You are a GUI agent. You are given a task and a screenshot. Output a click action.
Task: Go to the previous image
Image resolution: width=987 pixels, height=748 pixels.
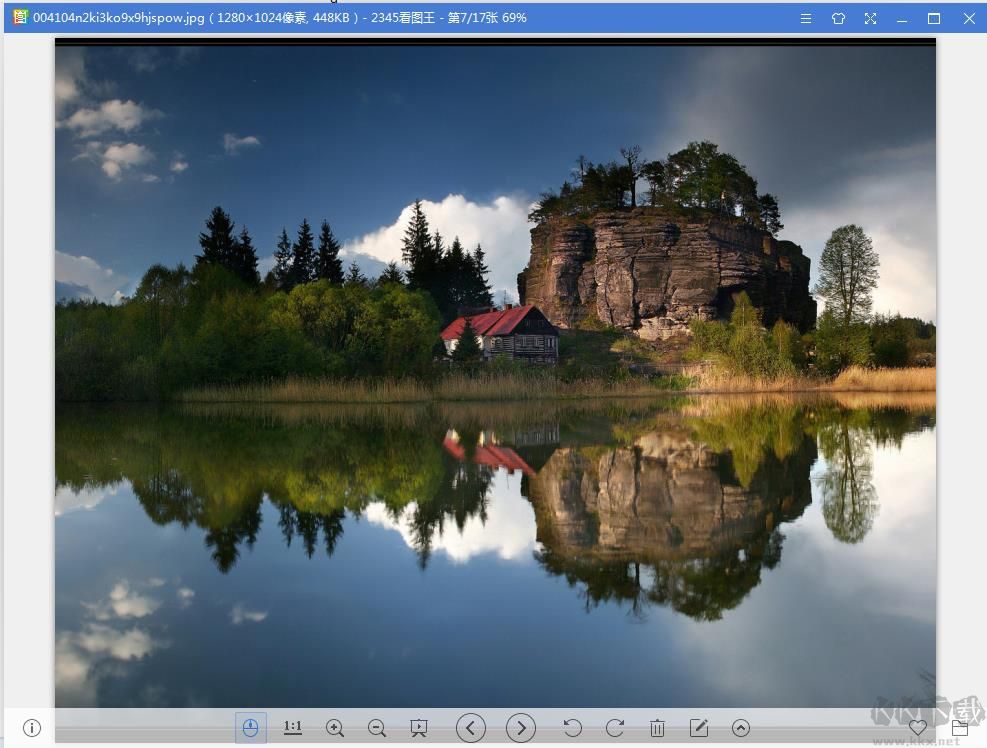tap(471, 728)
